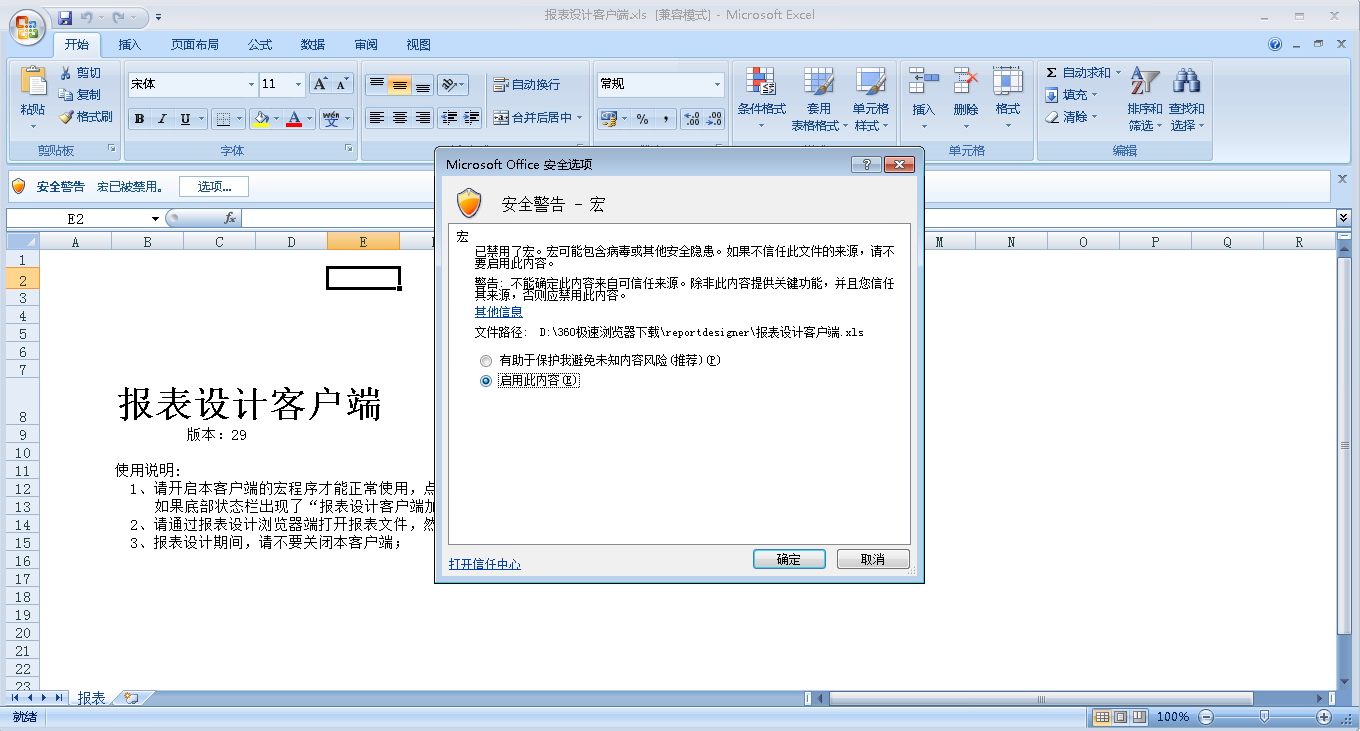Open the font name 宋体 dropdown
Image resolution: width=1360 pixels, height=731 pixels.
click(251, 84)
